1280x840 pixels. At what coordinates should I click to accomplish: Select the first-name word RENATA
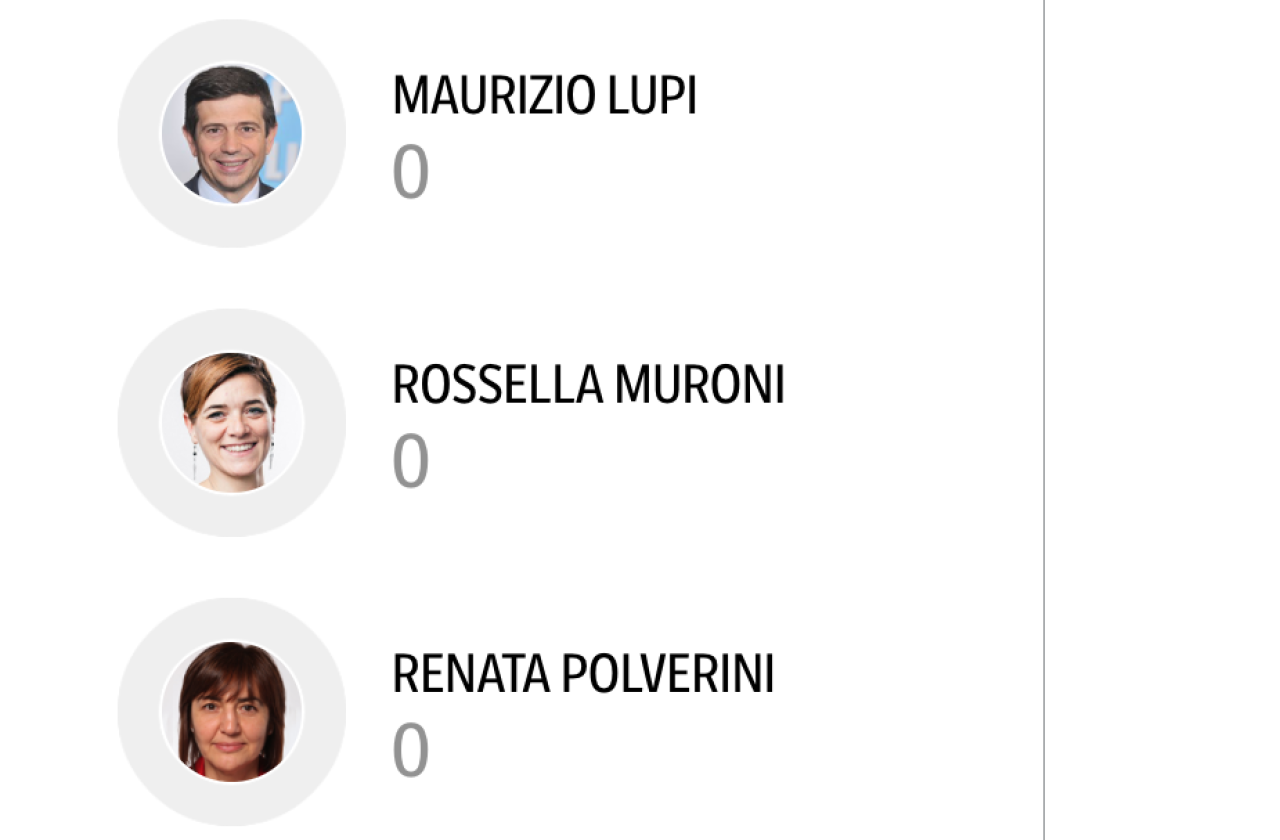[470, 674]
